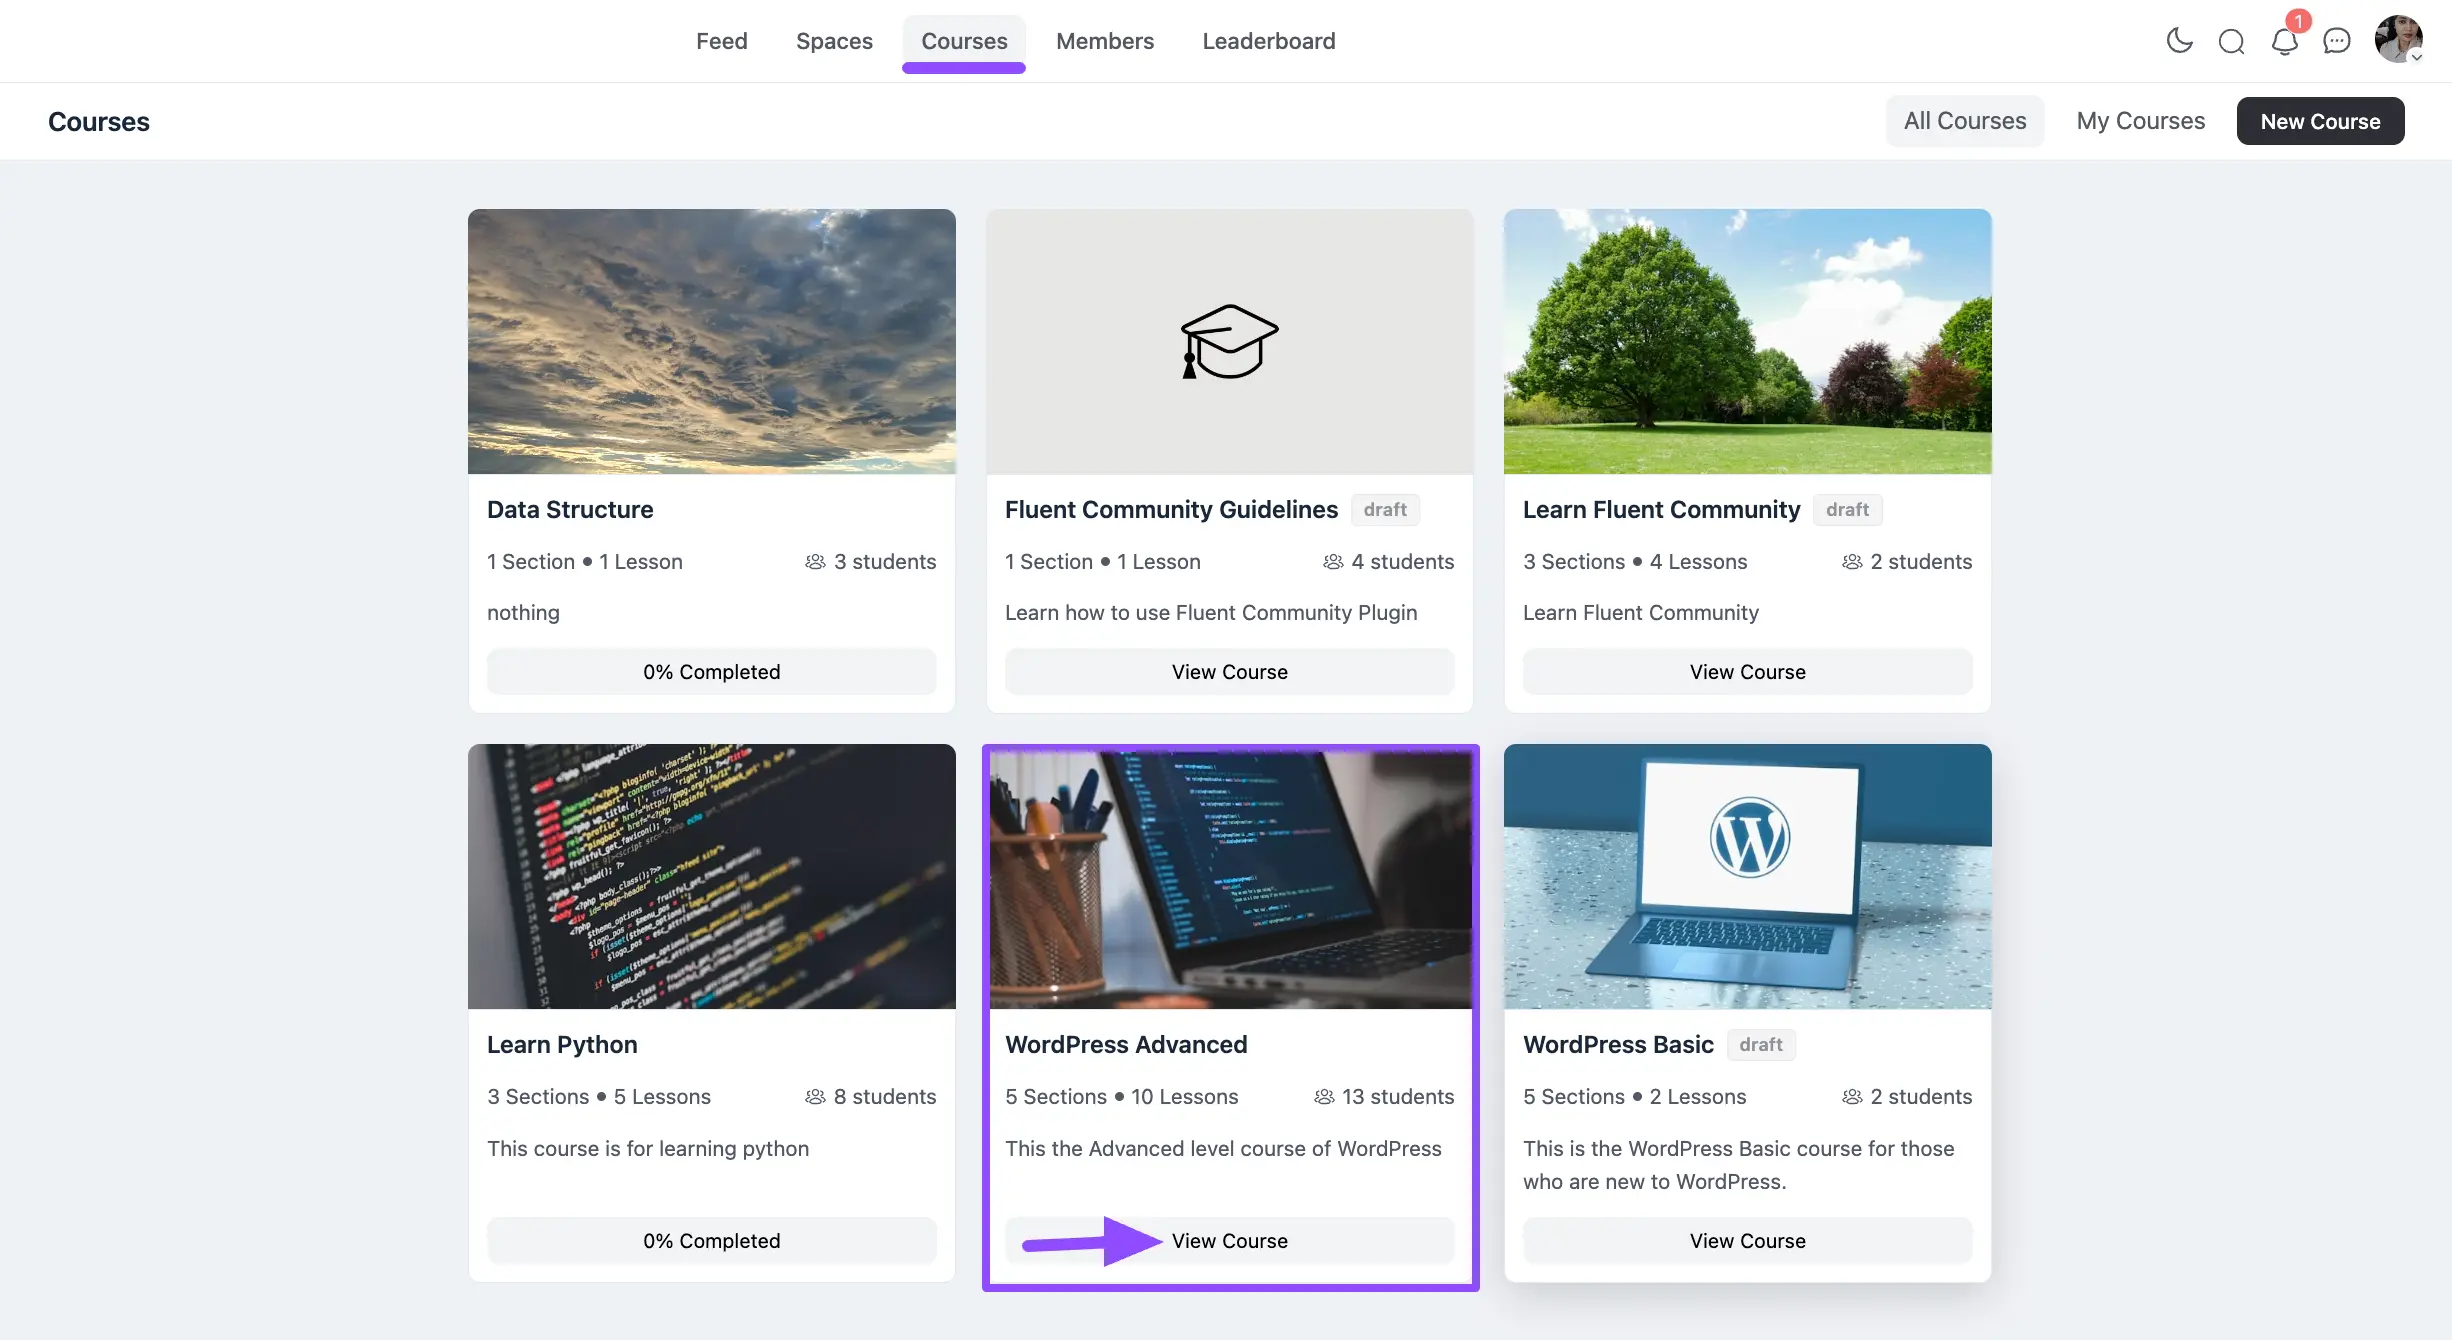Open the profile avatar menu
This screenshot has width=2452, height=1340.
2398,40
